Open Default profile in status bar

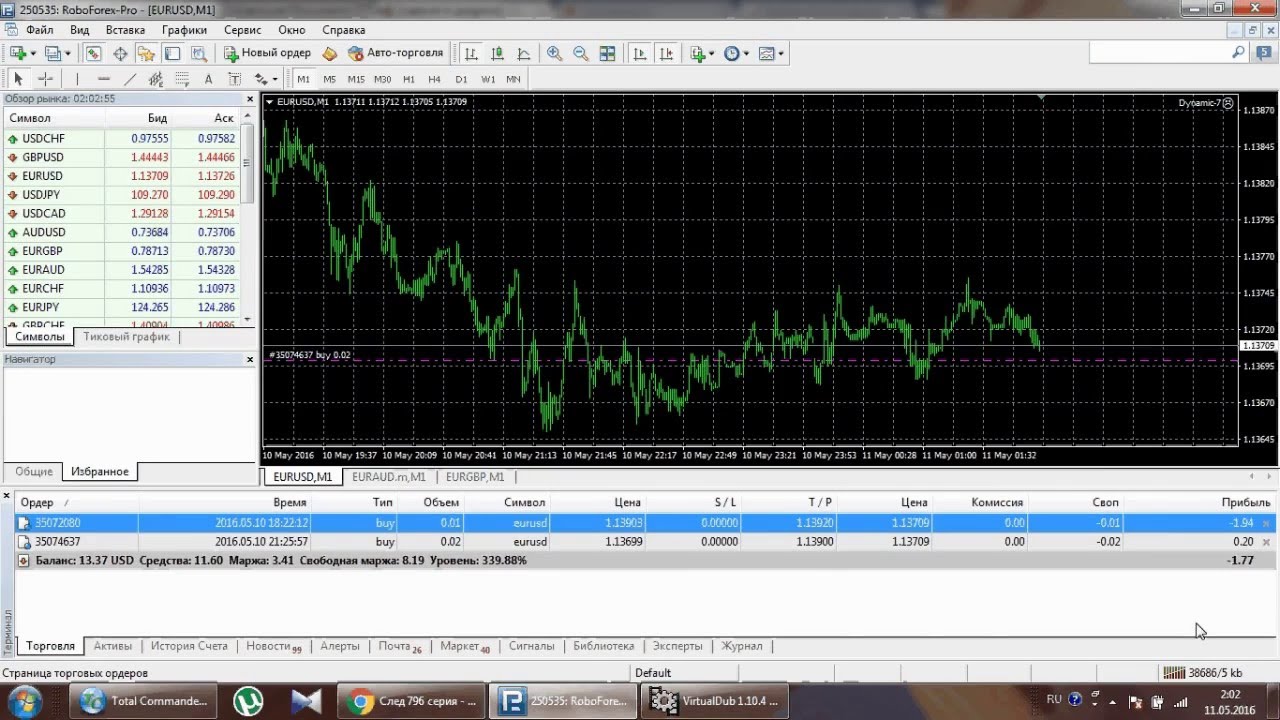[653, 673]
